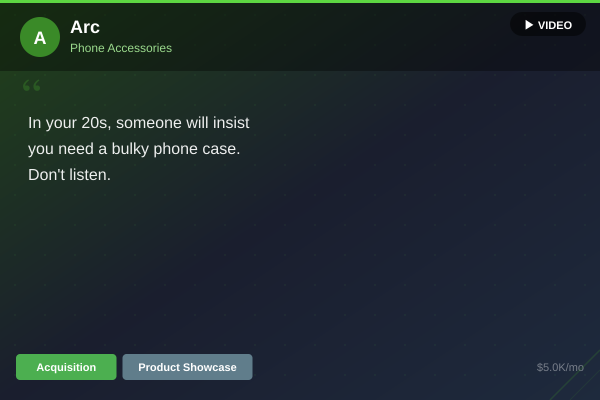Click the word VIDEO in the badge
The width and height of the screenshot is (600, 400).
(555, 25)
